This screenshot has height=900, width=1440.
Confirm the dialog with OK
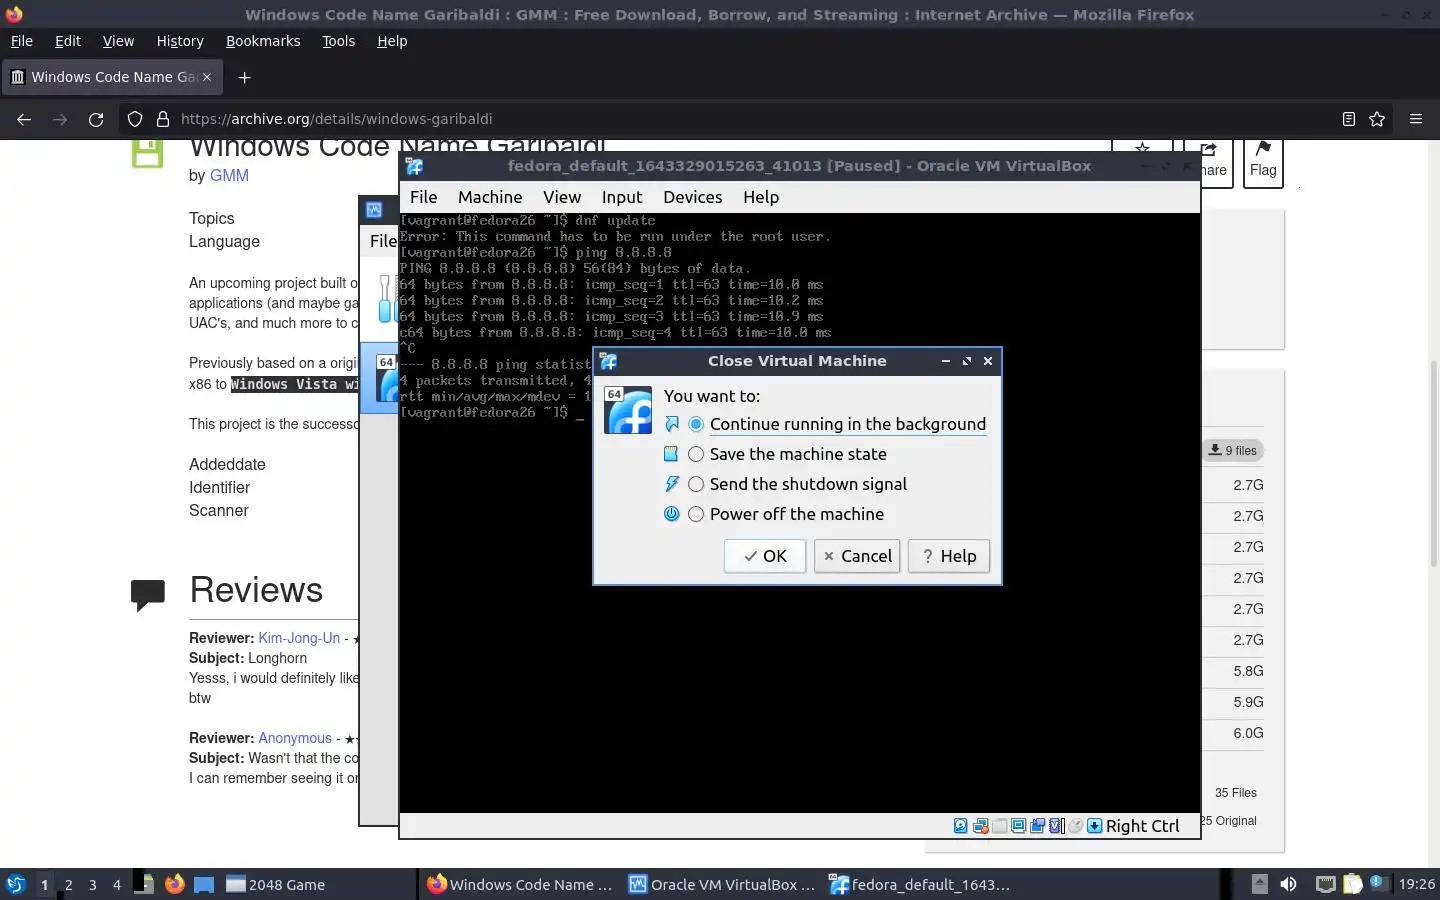[765, 556]
